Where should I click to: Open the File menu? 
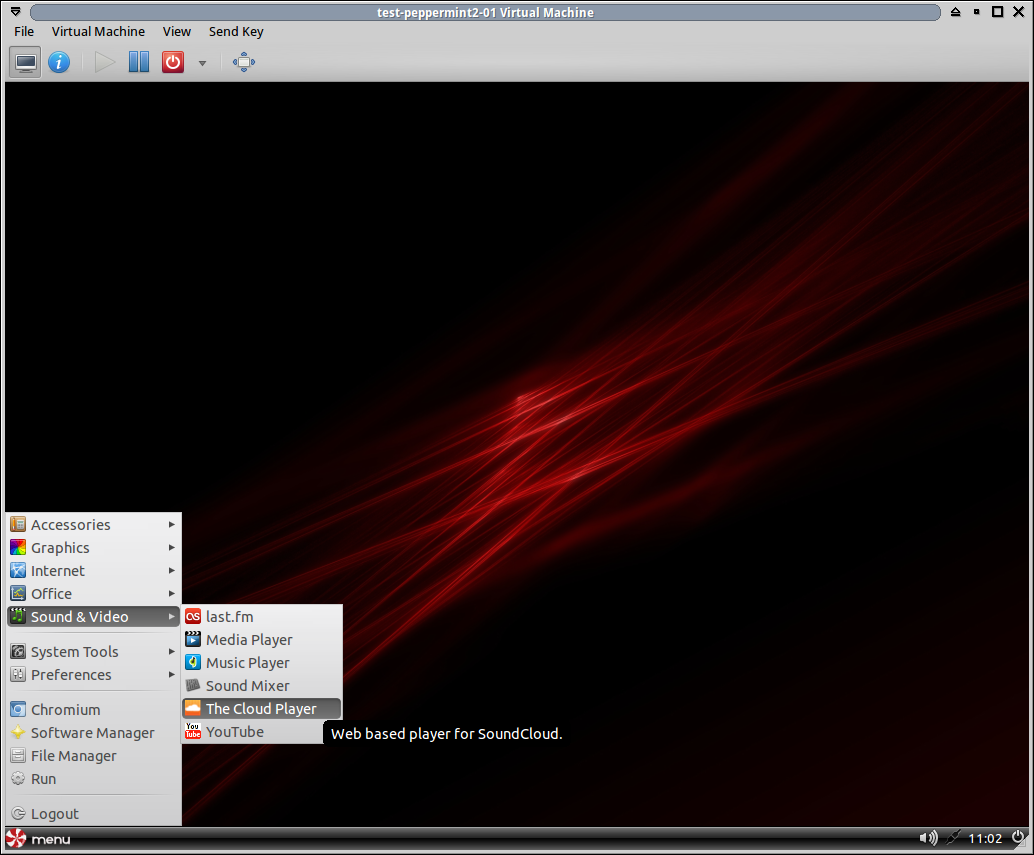click(24, 32)
